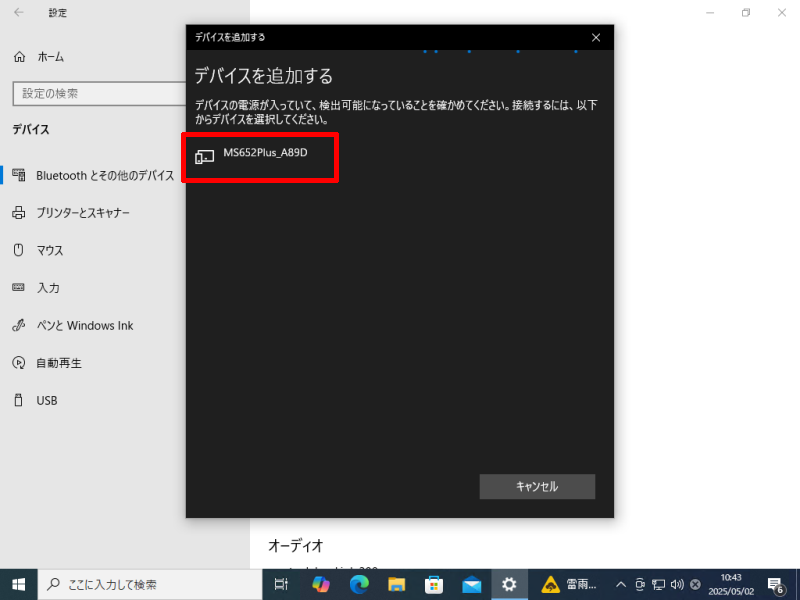Click the meet now tray icon
This screenshot has width=800, height=600.
(x=640, y=585)
